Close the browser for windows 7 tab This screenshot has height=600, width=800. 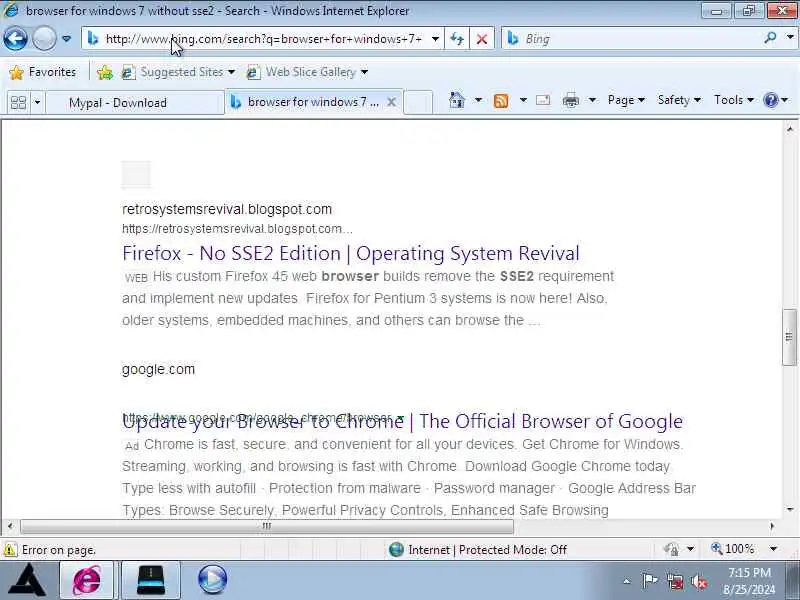coord(391,102)
